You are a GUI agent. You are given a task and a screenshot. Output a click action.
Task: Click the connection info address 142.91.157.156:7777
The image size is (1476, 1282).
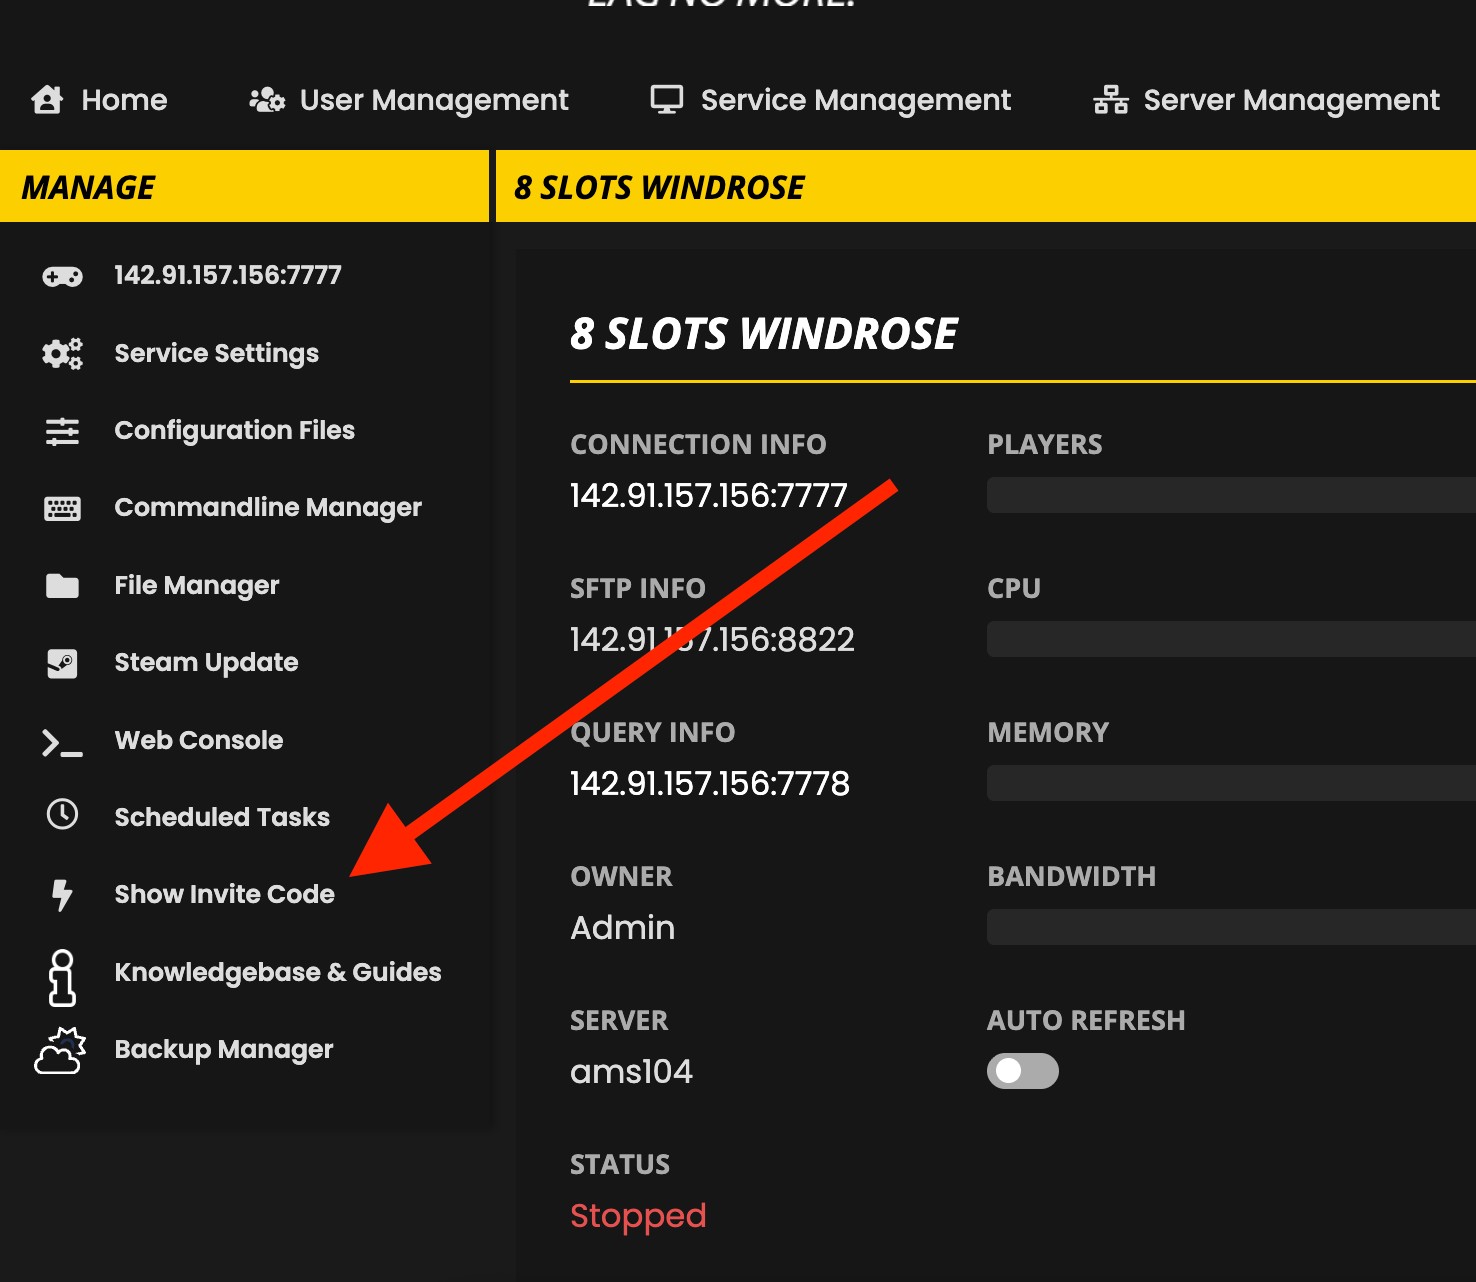(708, 496)
